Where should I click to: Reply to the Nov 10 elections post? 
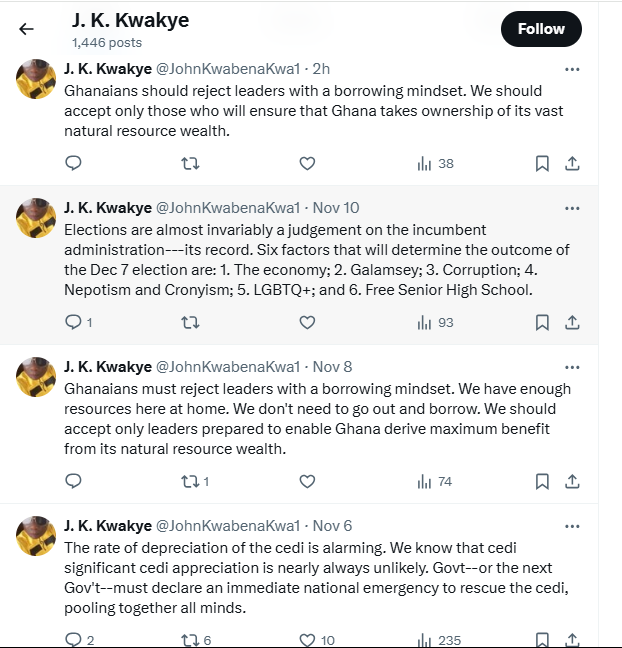[79, 322]
